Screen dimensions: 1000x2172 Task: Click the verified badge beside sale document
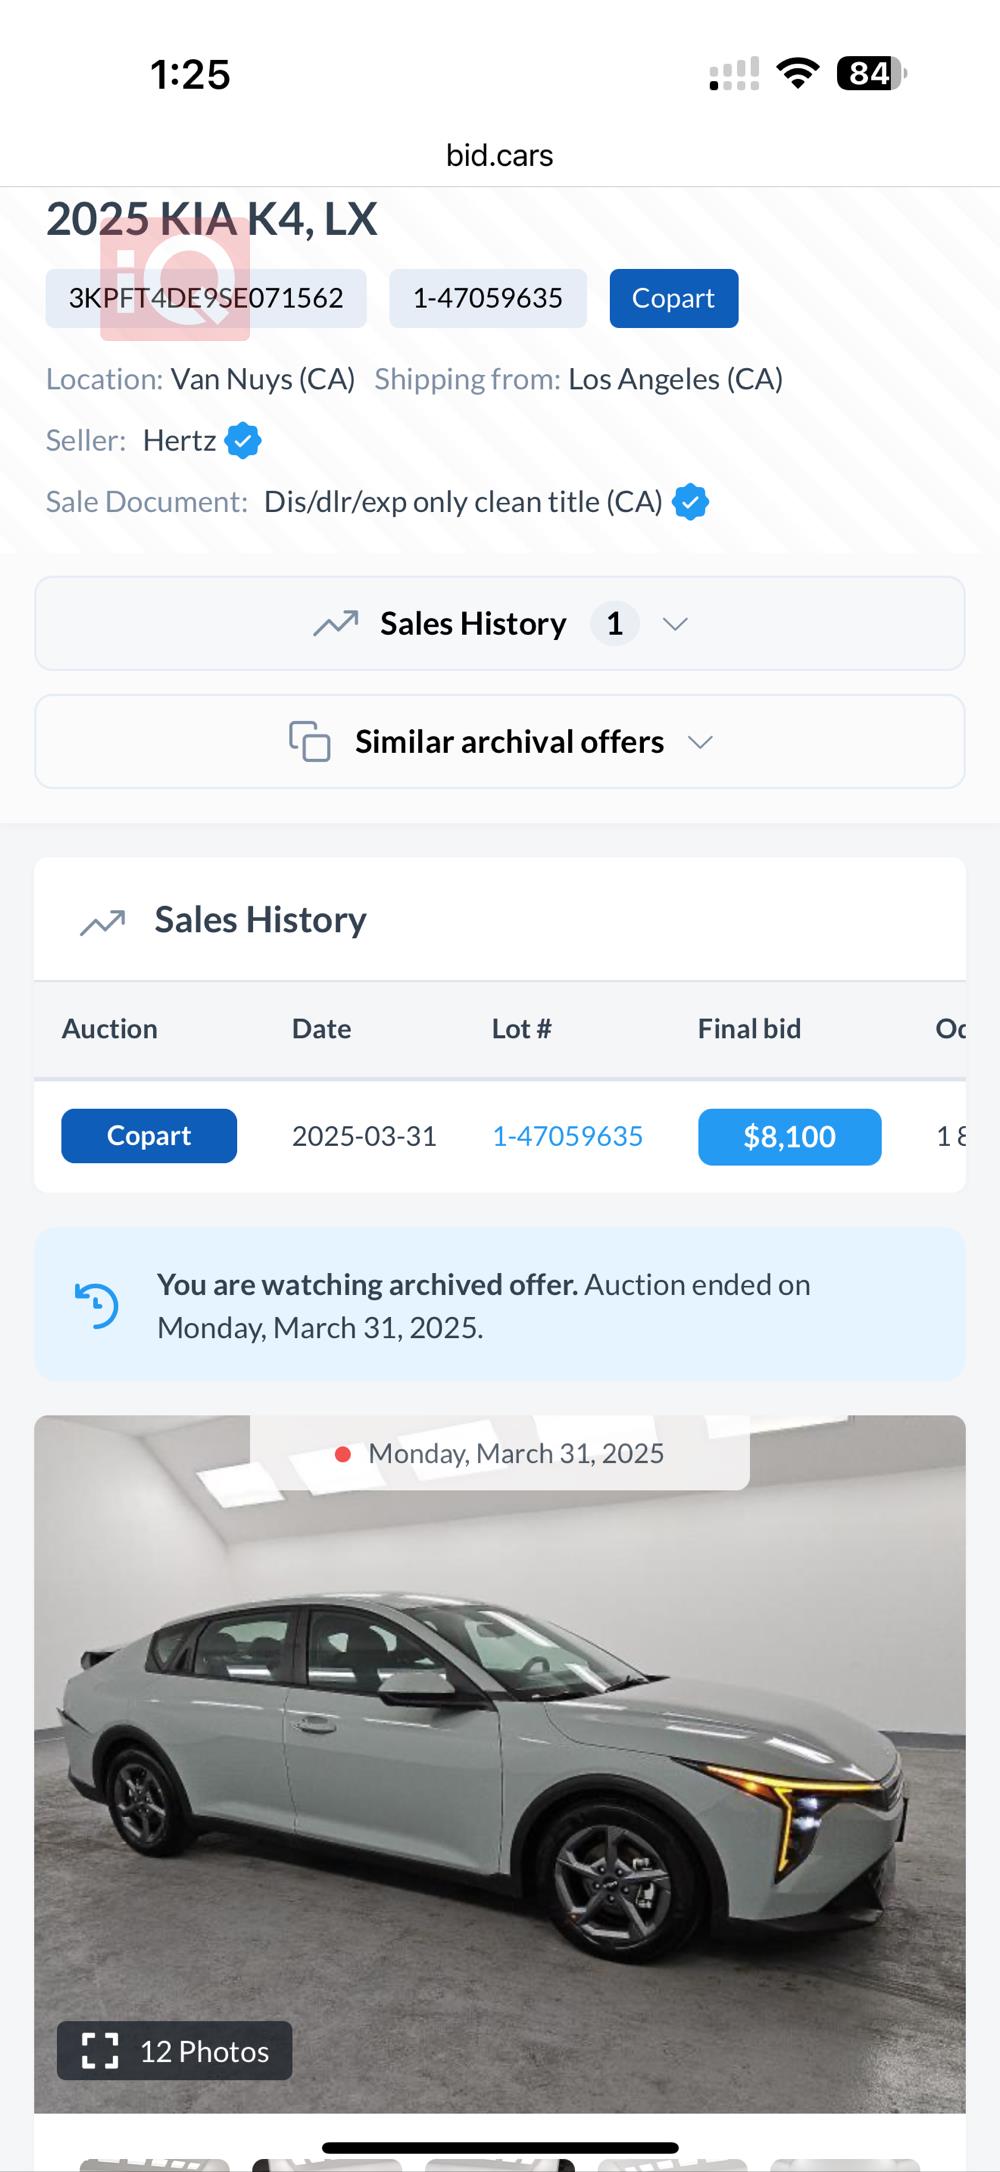point(690,502)
